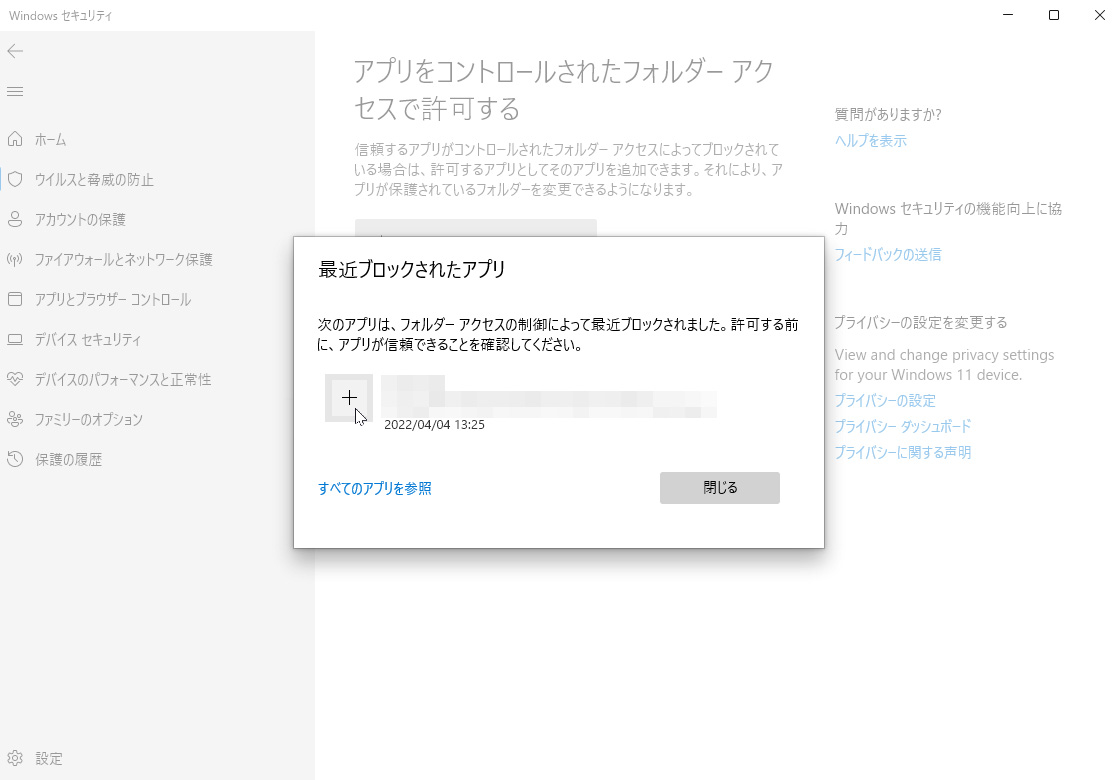This screenshot has width=1117, height=780.
Task: Close the dialog with 閉じる button
Action: coord(719,488)
